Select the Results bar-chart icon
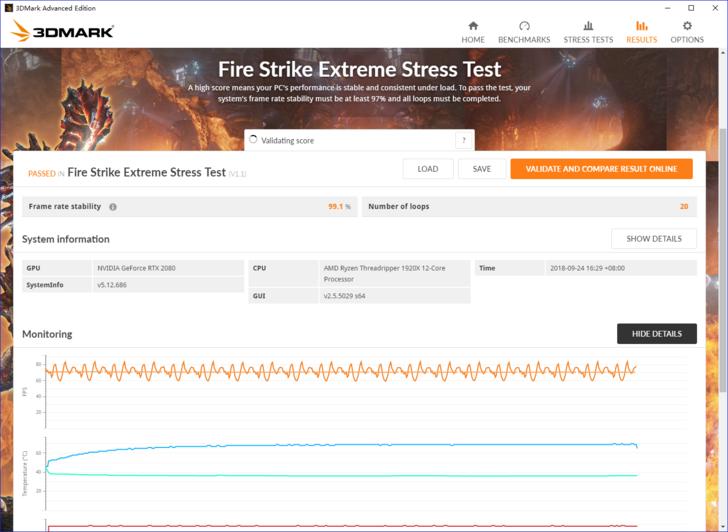 642,26
